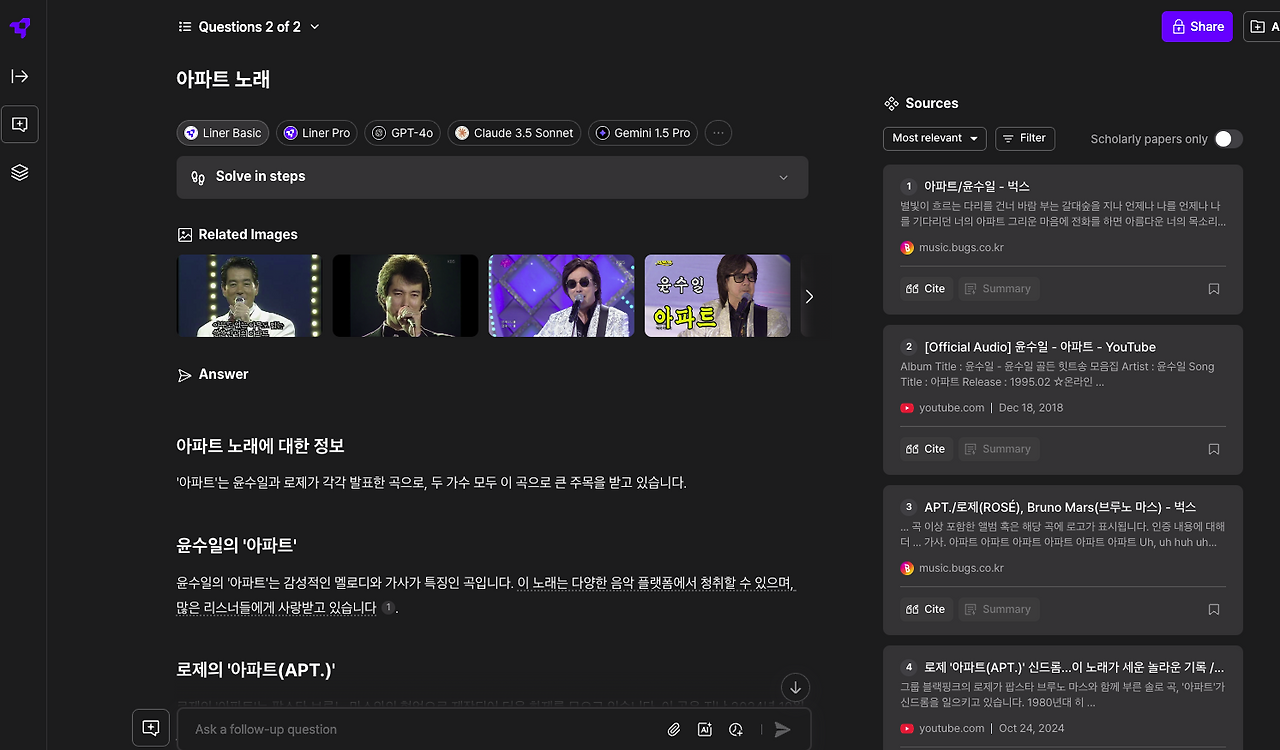Select the Liner Pro model
This screenshot has height=750, width=1280.
tap(316, 132)
